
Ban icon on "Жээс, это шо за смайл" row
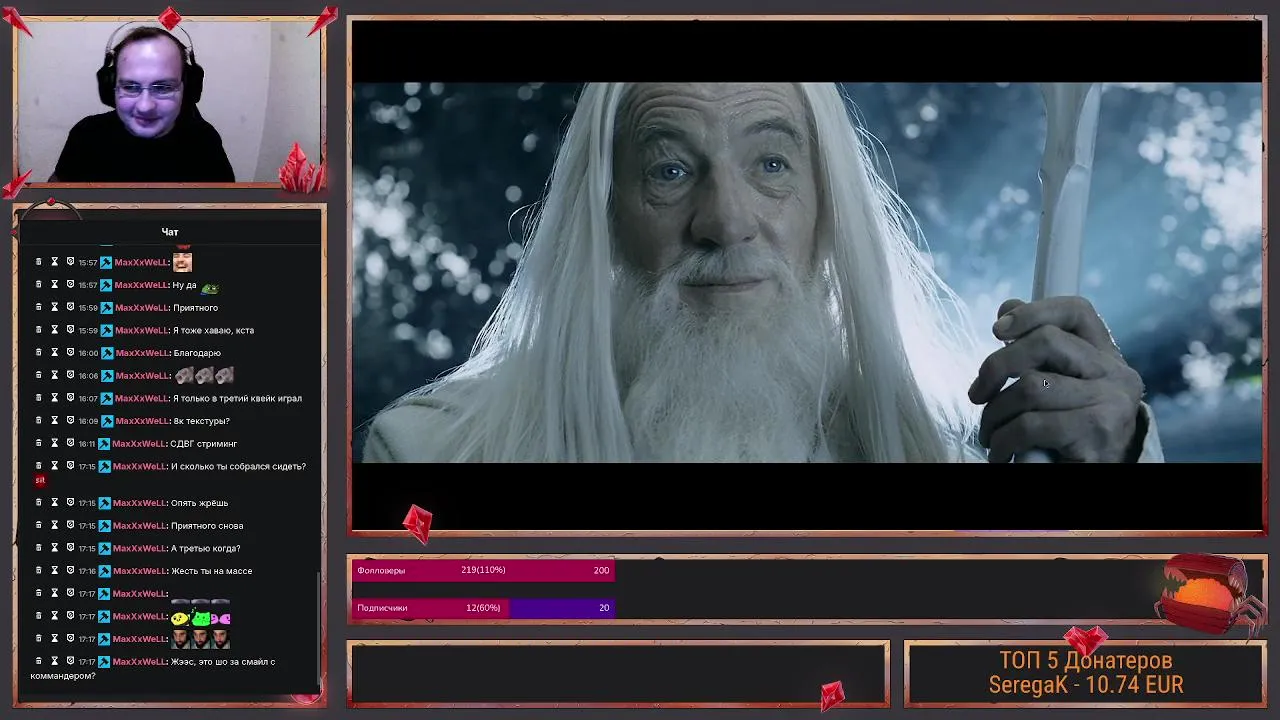point(70,661)
